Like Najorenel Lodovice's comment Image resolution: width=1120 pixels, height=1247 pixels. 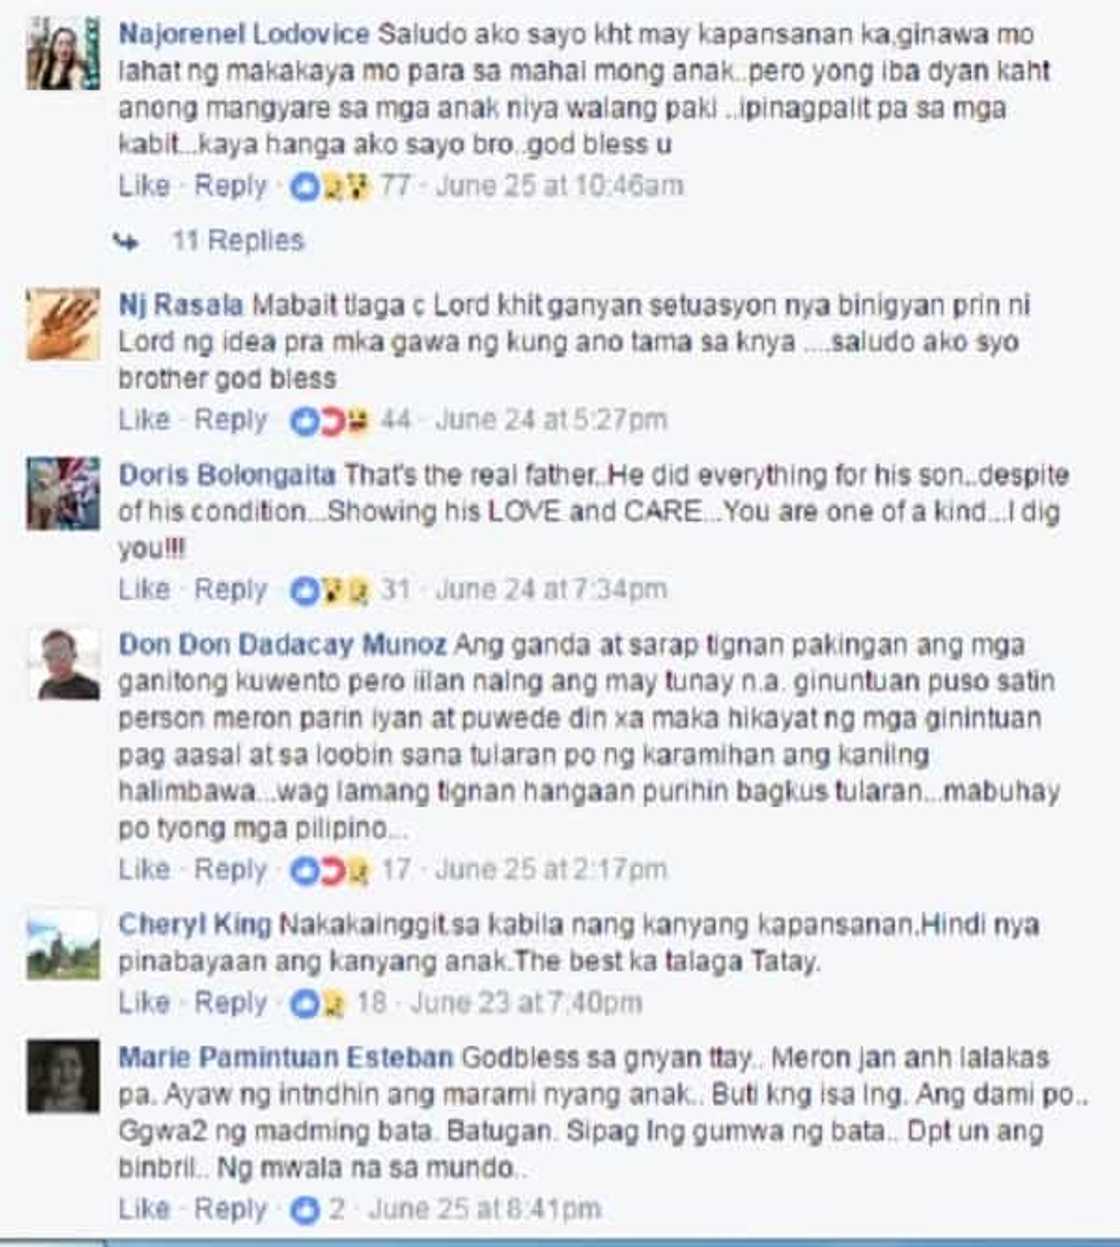pyautogui.click(x=144, y=186)
